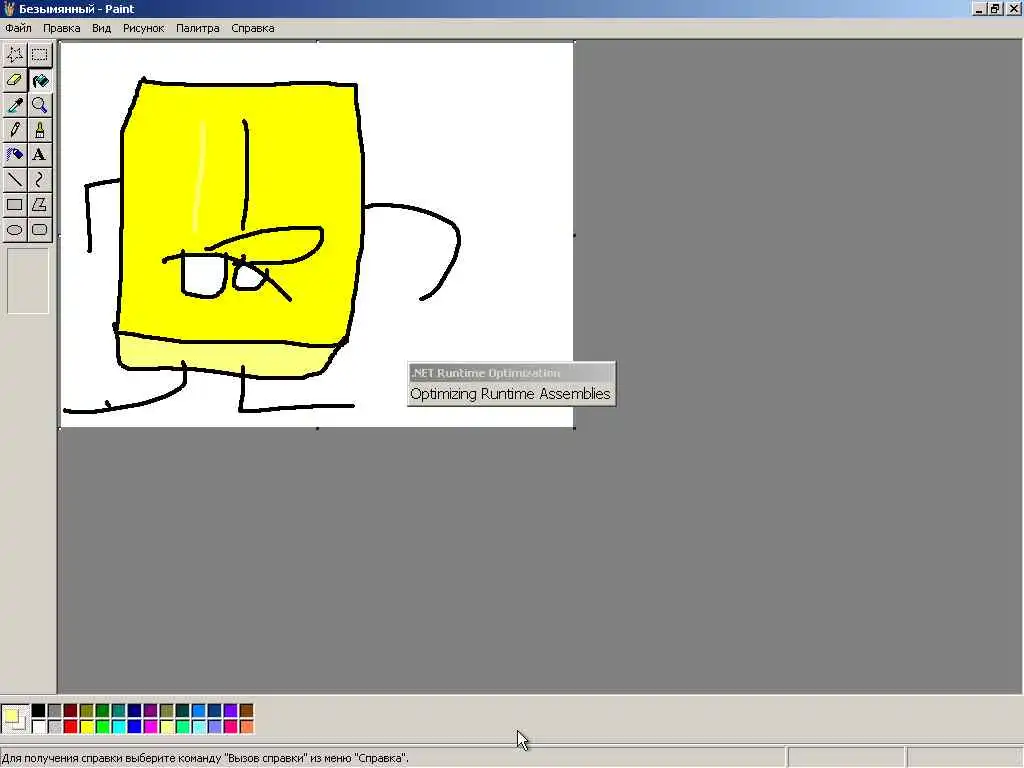The image size is (1024, 768).
Task: Pick the hot pink swatch
Action: [231, 726]
